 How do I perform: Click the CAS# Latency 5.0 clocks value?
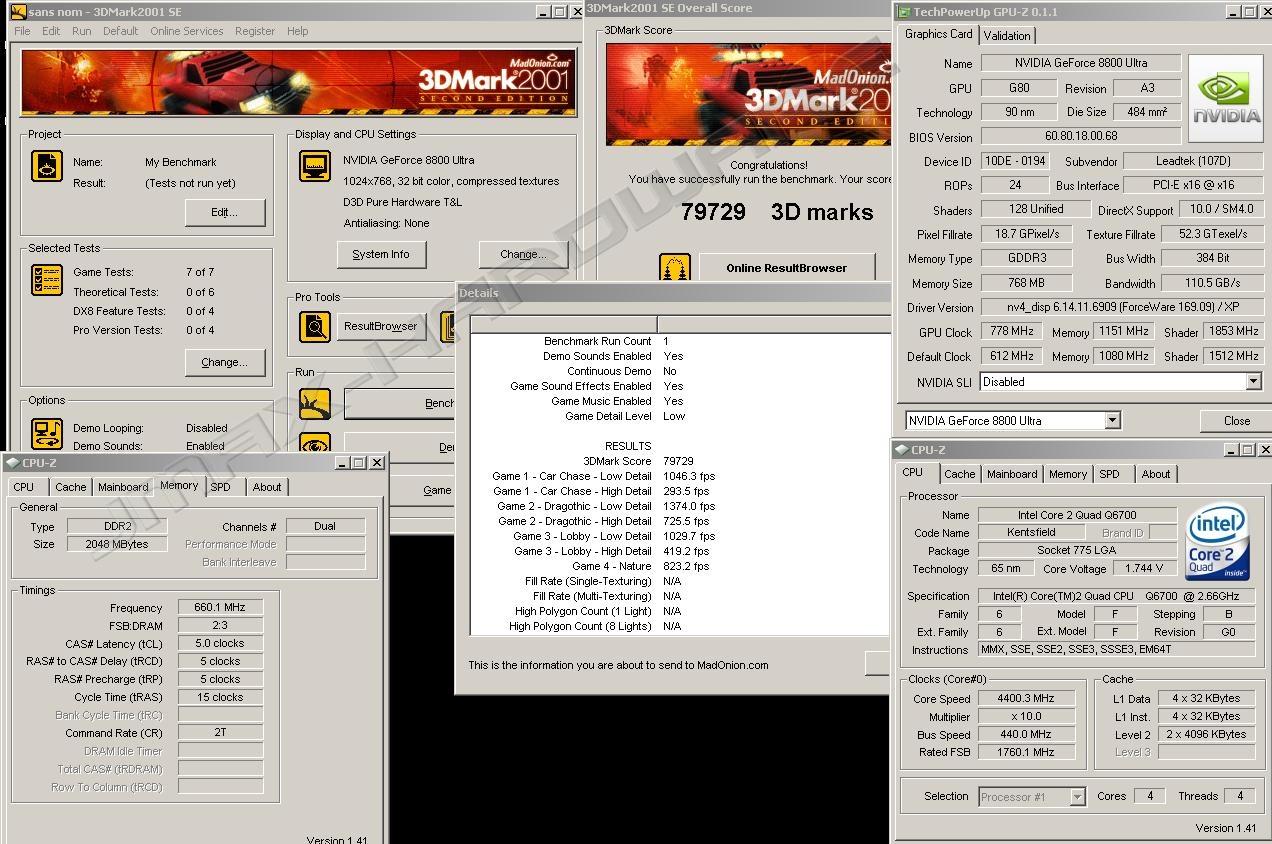pos(220,643)
